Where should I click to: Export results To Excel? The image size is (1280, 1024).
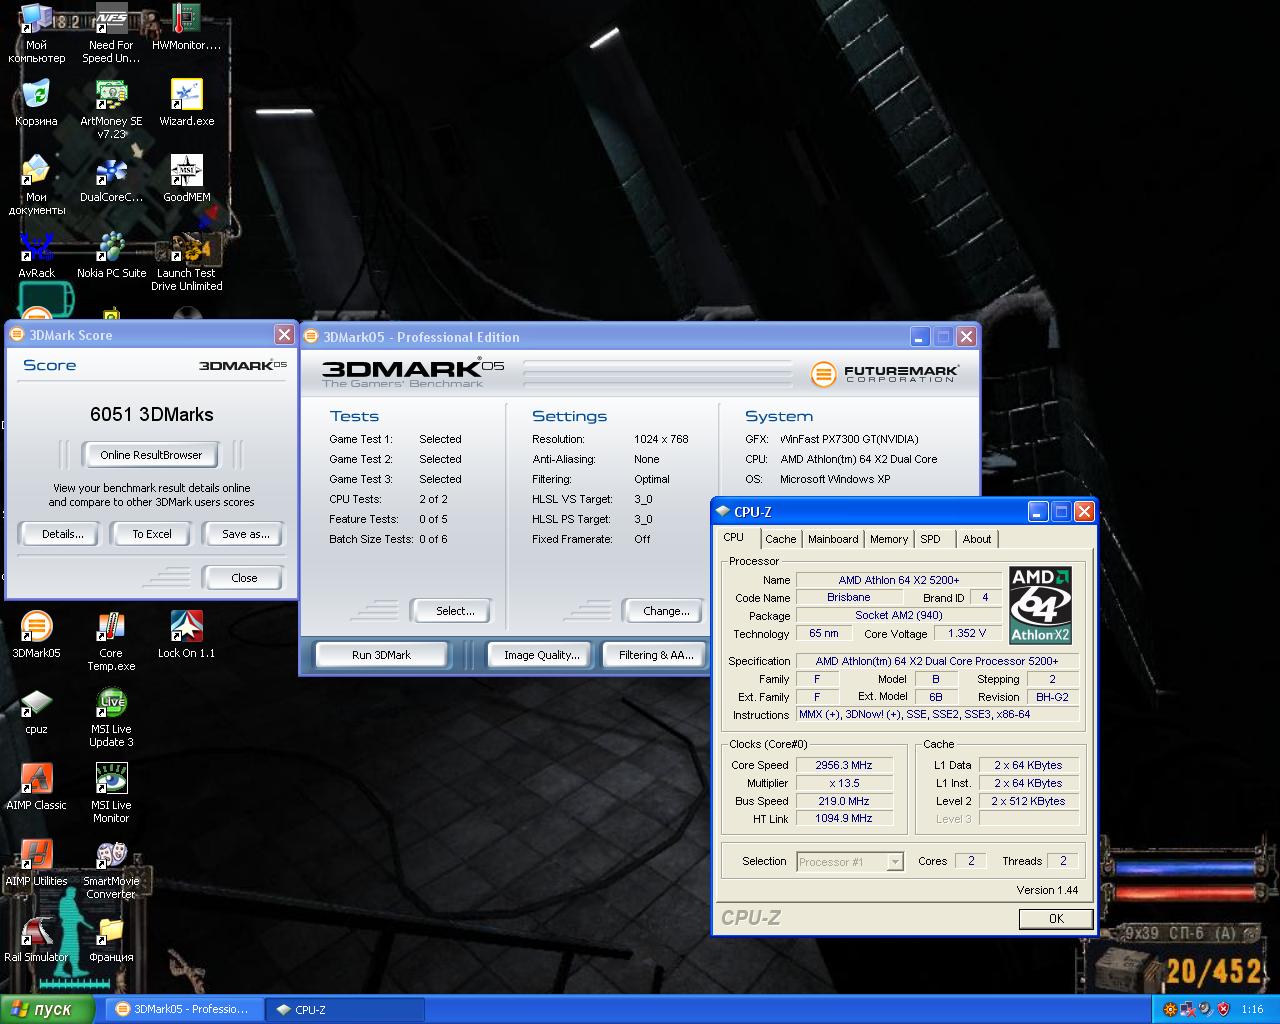tap(152, 534)
